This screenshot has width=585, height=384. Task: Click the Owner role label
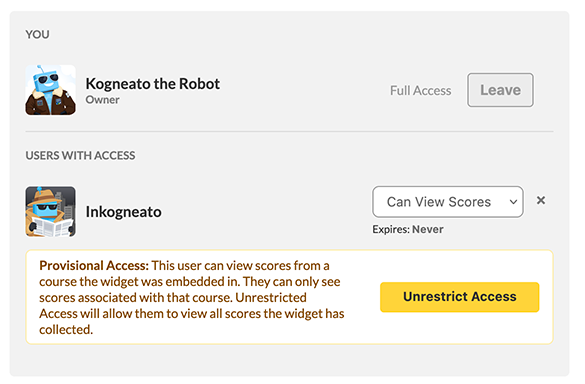click(102, 100)
